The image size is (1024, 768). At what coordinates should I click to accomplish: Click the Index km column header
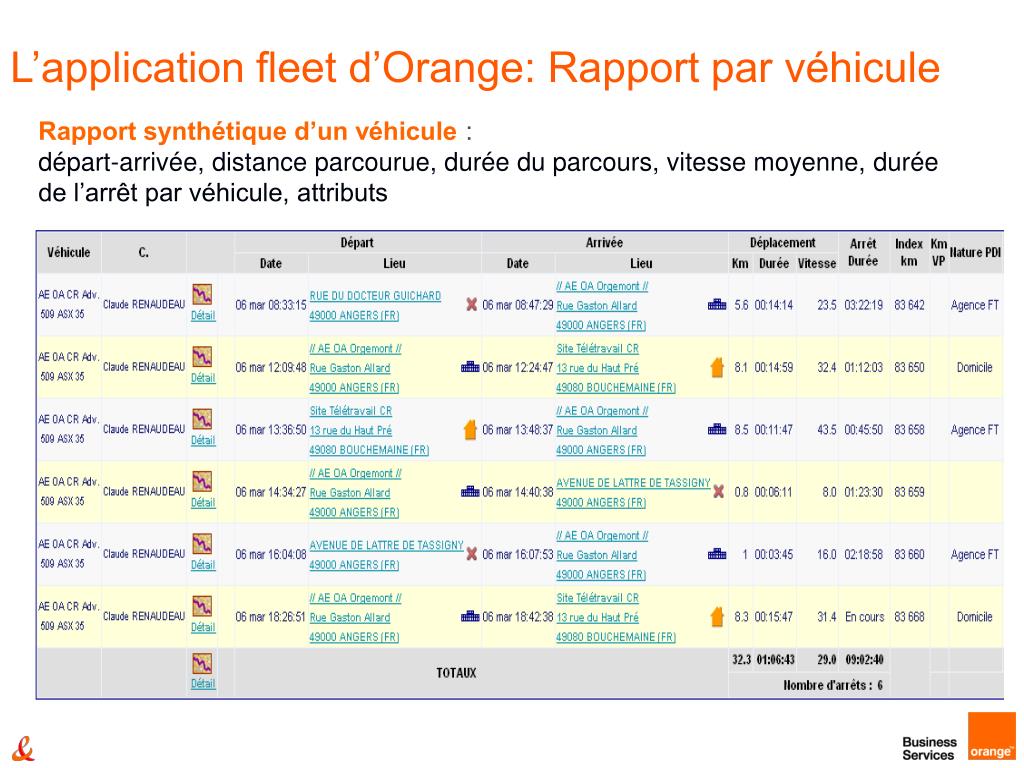coord(908,252)
